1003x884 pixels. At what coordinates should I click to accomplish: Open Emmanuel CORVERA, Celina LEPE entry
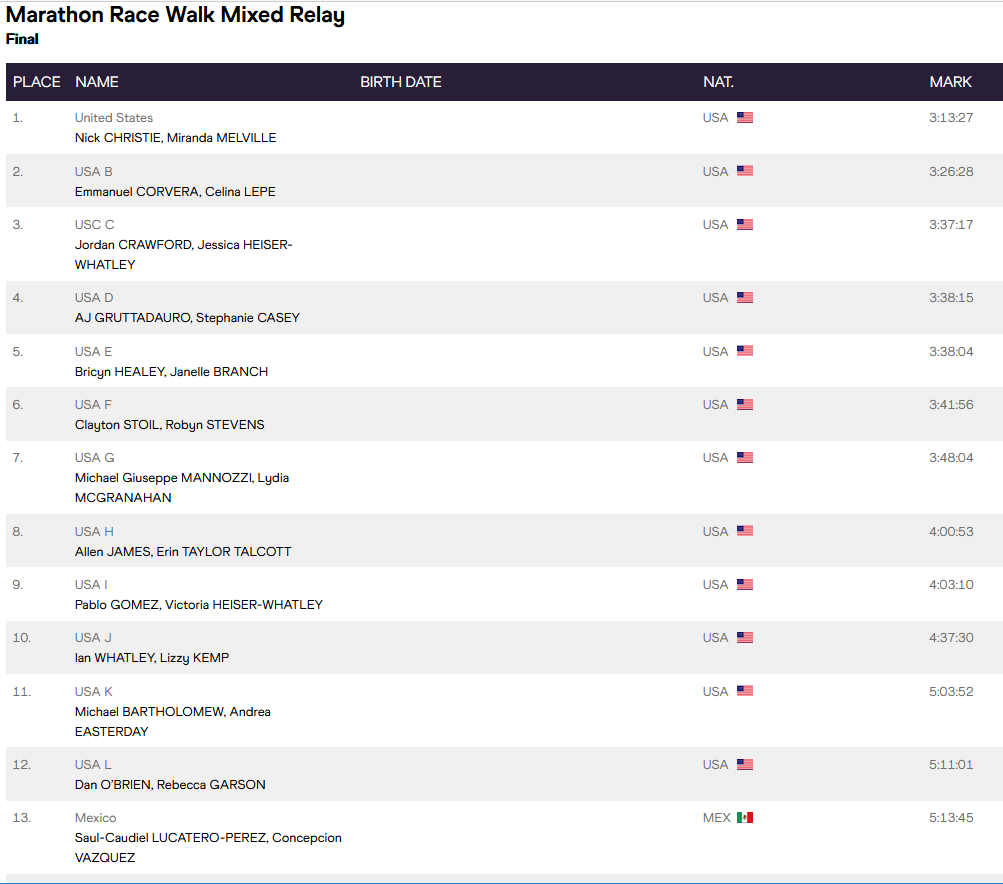pos(175,192)
